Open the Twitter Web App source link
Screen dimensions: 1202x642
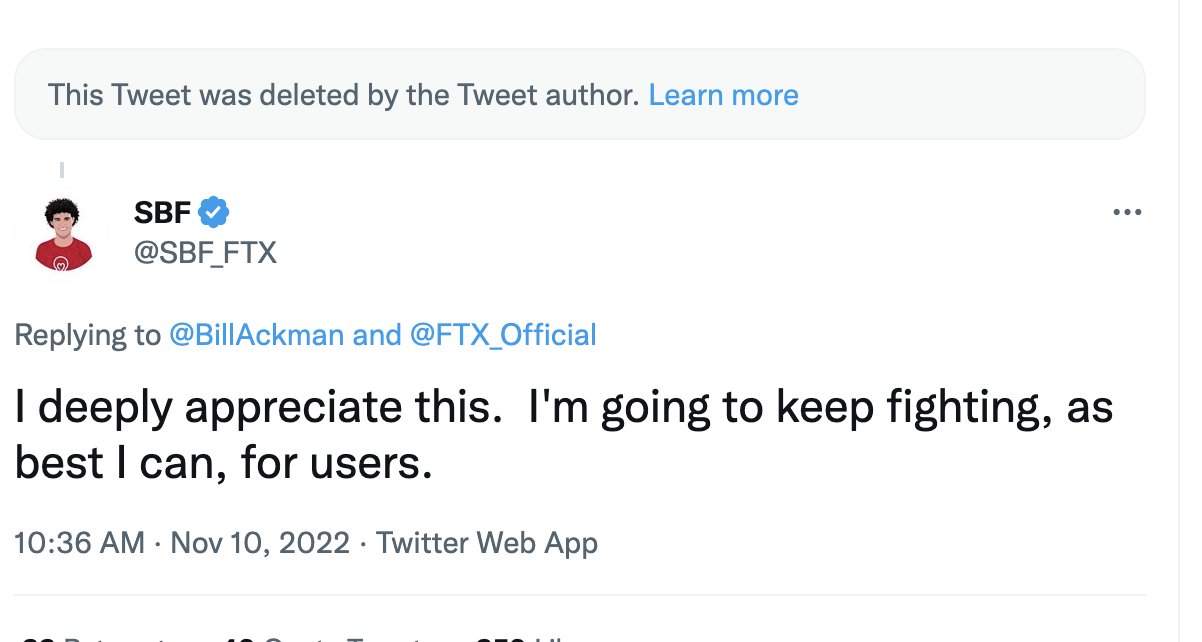point(487,543)
